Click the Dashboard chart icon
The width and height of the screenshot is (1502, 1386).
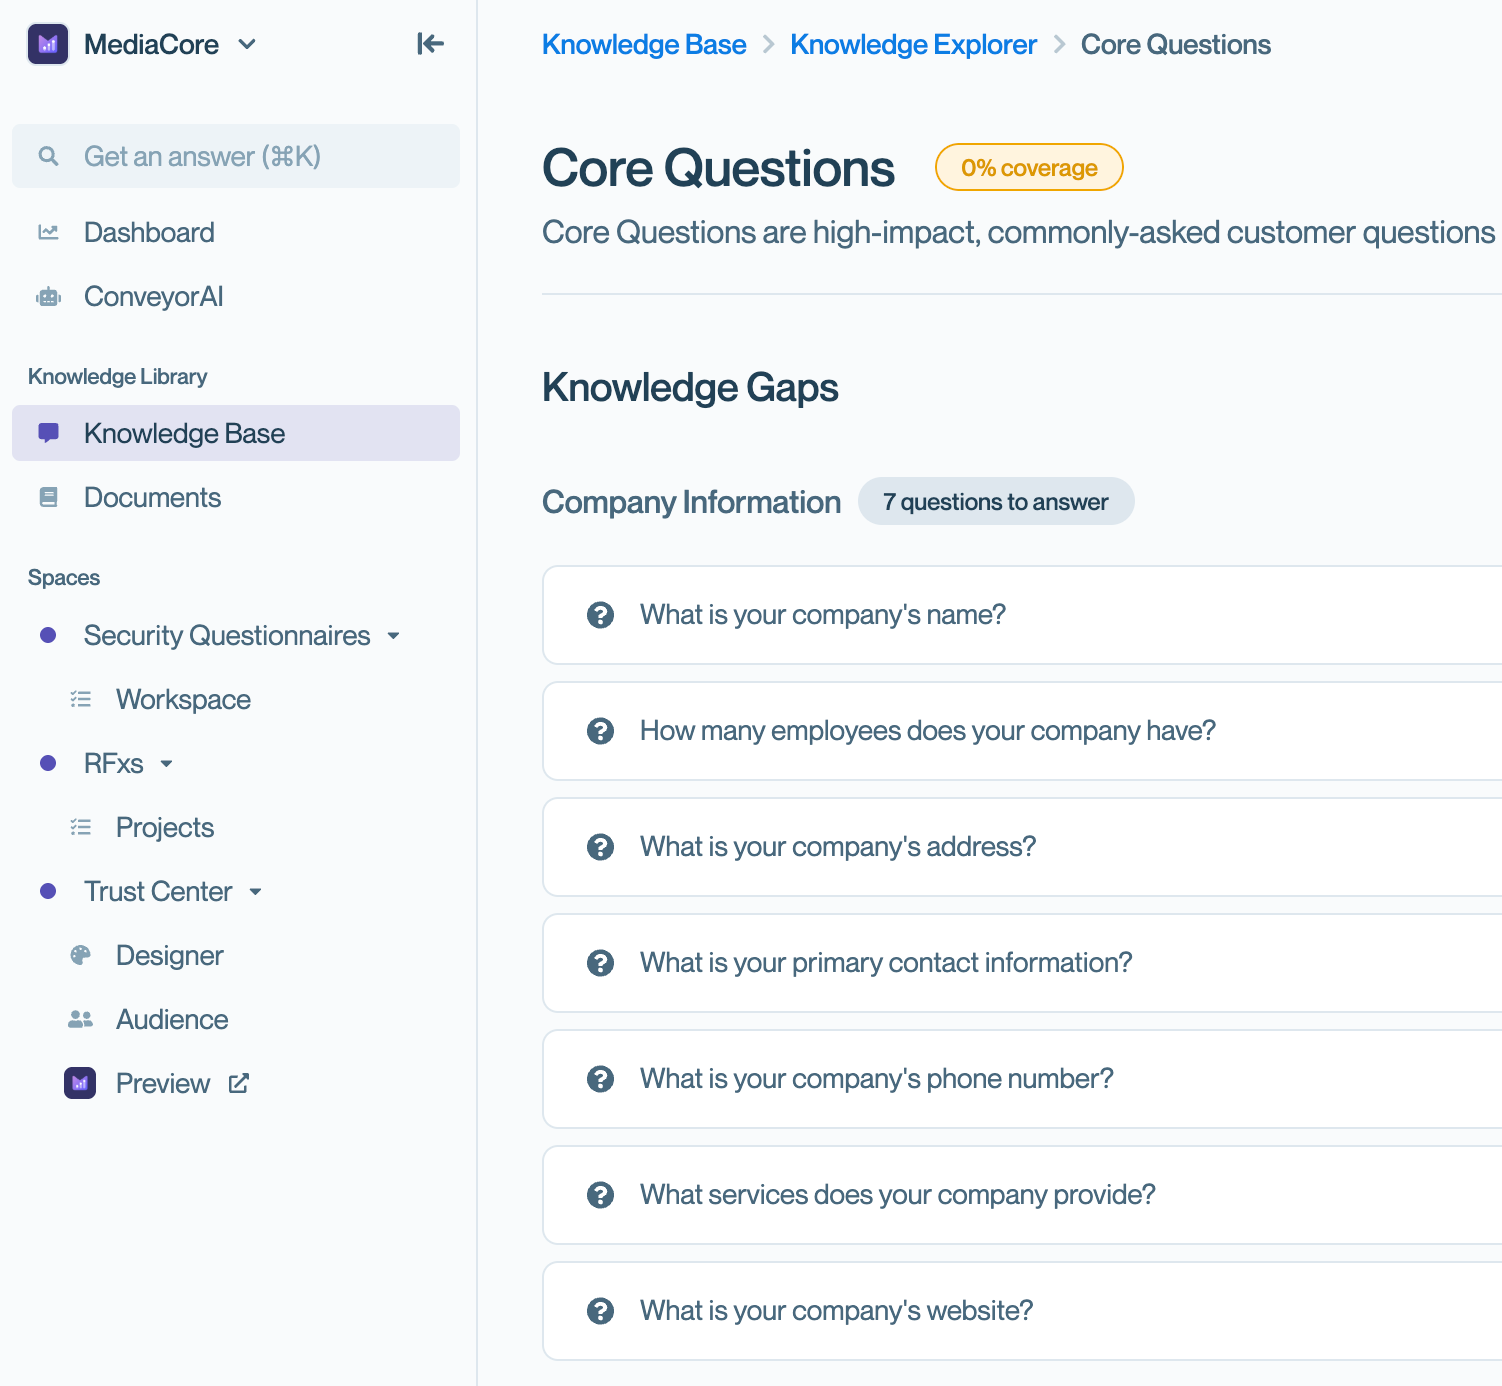pos(48,233)
